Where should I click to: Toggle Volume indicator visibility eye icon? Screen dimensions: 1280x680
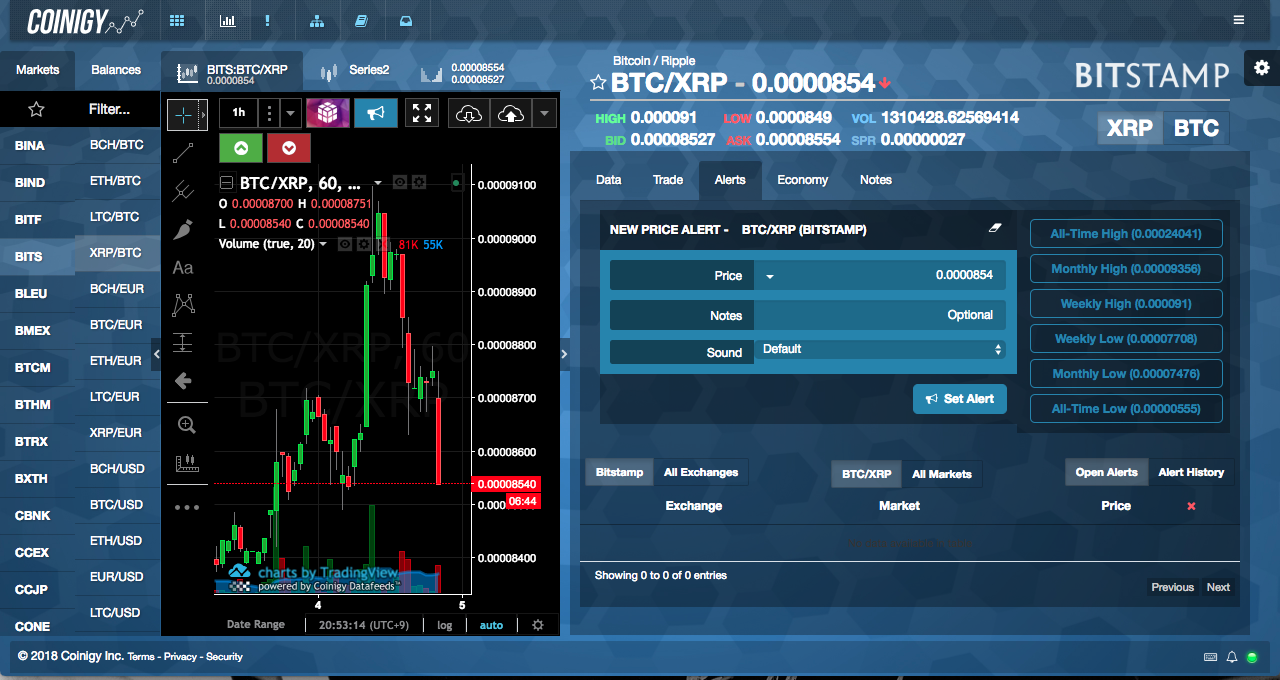point(344,244)
